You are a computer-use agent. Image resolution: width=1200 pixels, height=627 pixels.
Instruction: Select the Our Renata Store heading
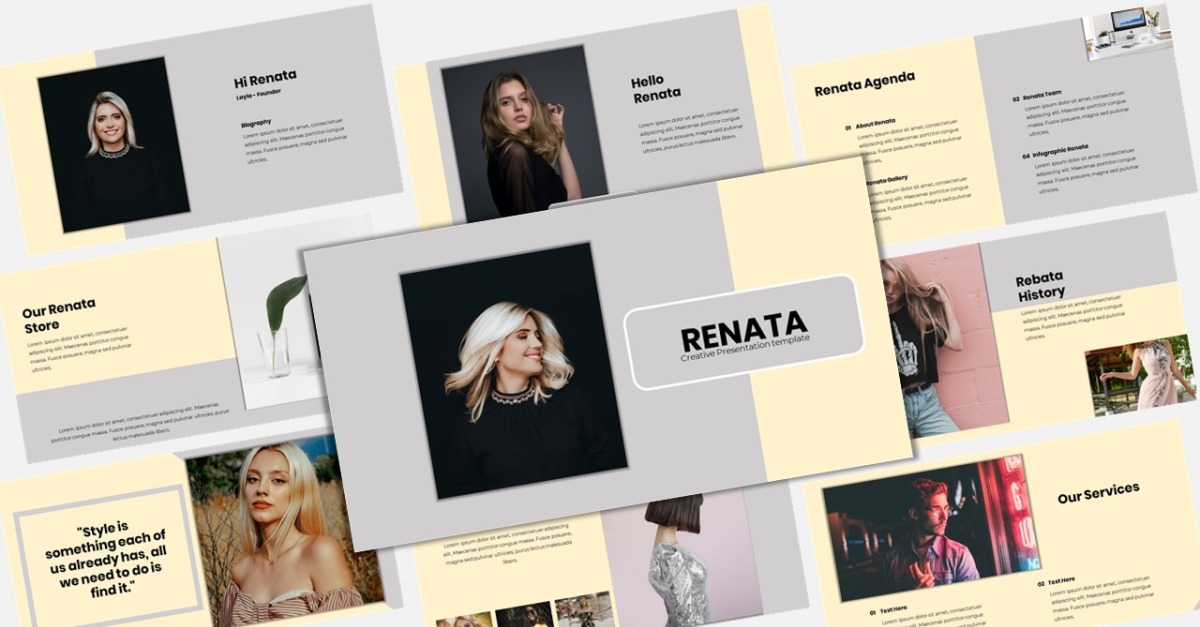(60, 315)
